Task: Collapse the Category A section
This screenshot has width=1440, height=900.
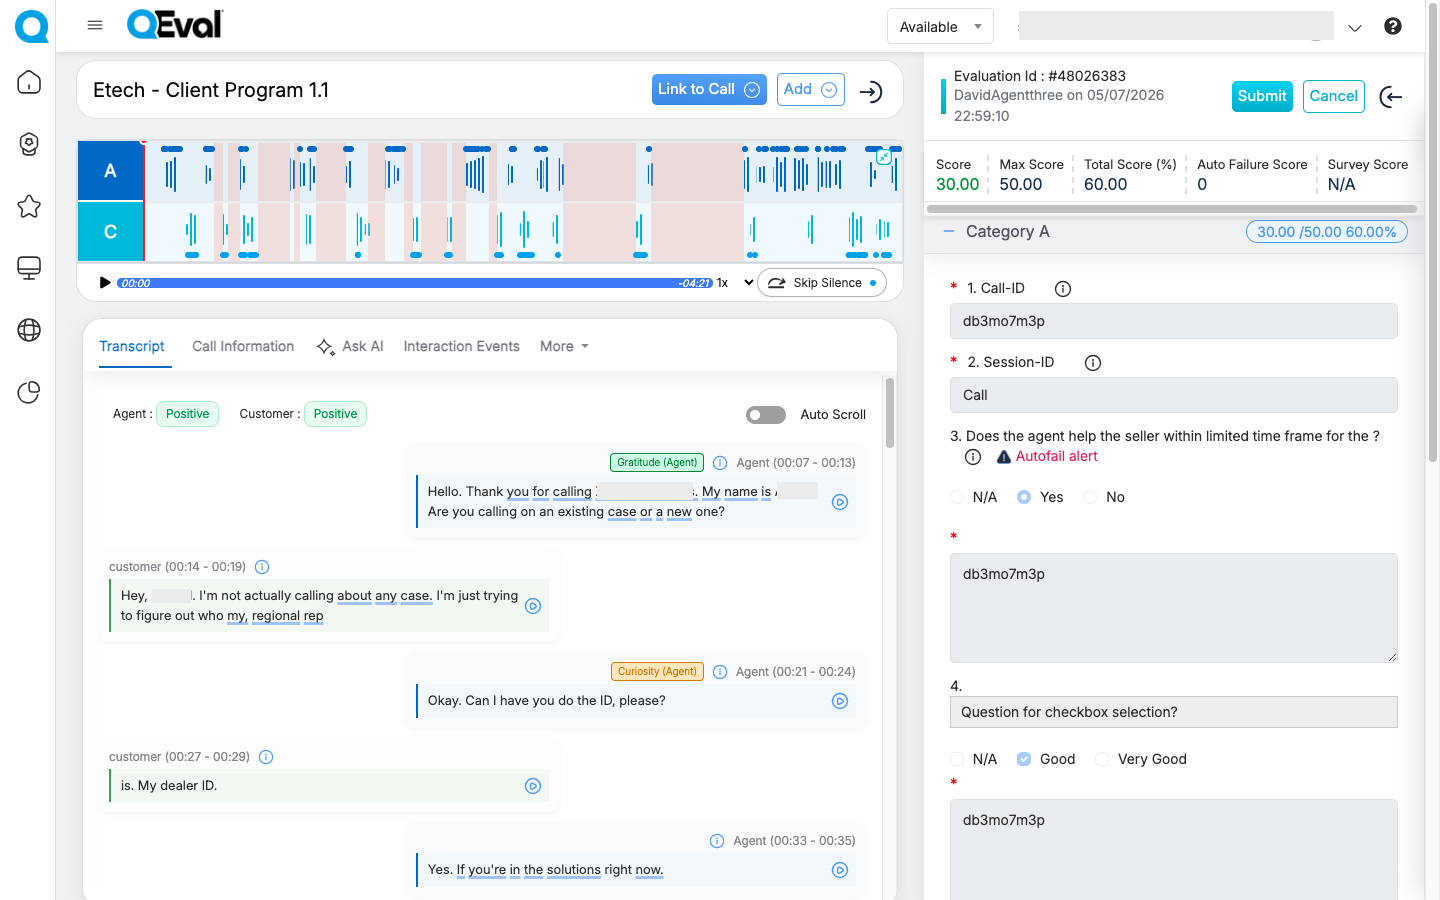Action: (x=949, y=231)
